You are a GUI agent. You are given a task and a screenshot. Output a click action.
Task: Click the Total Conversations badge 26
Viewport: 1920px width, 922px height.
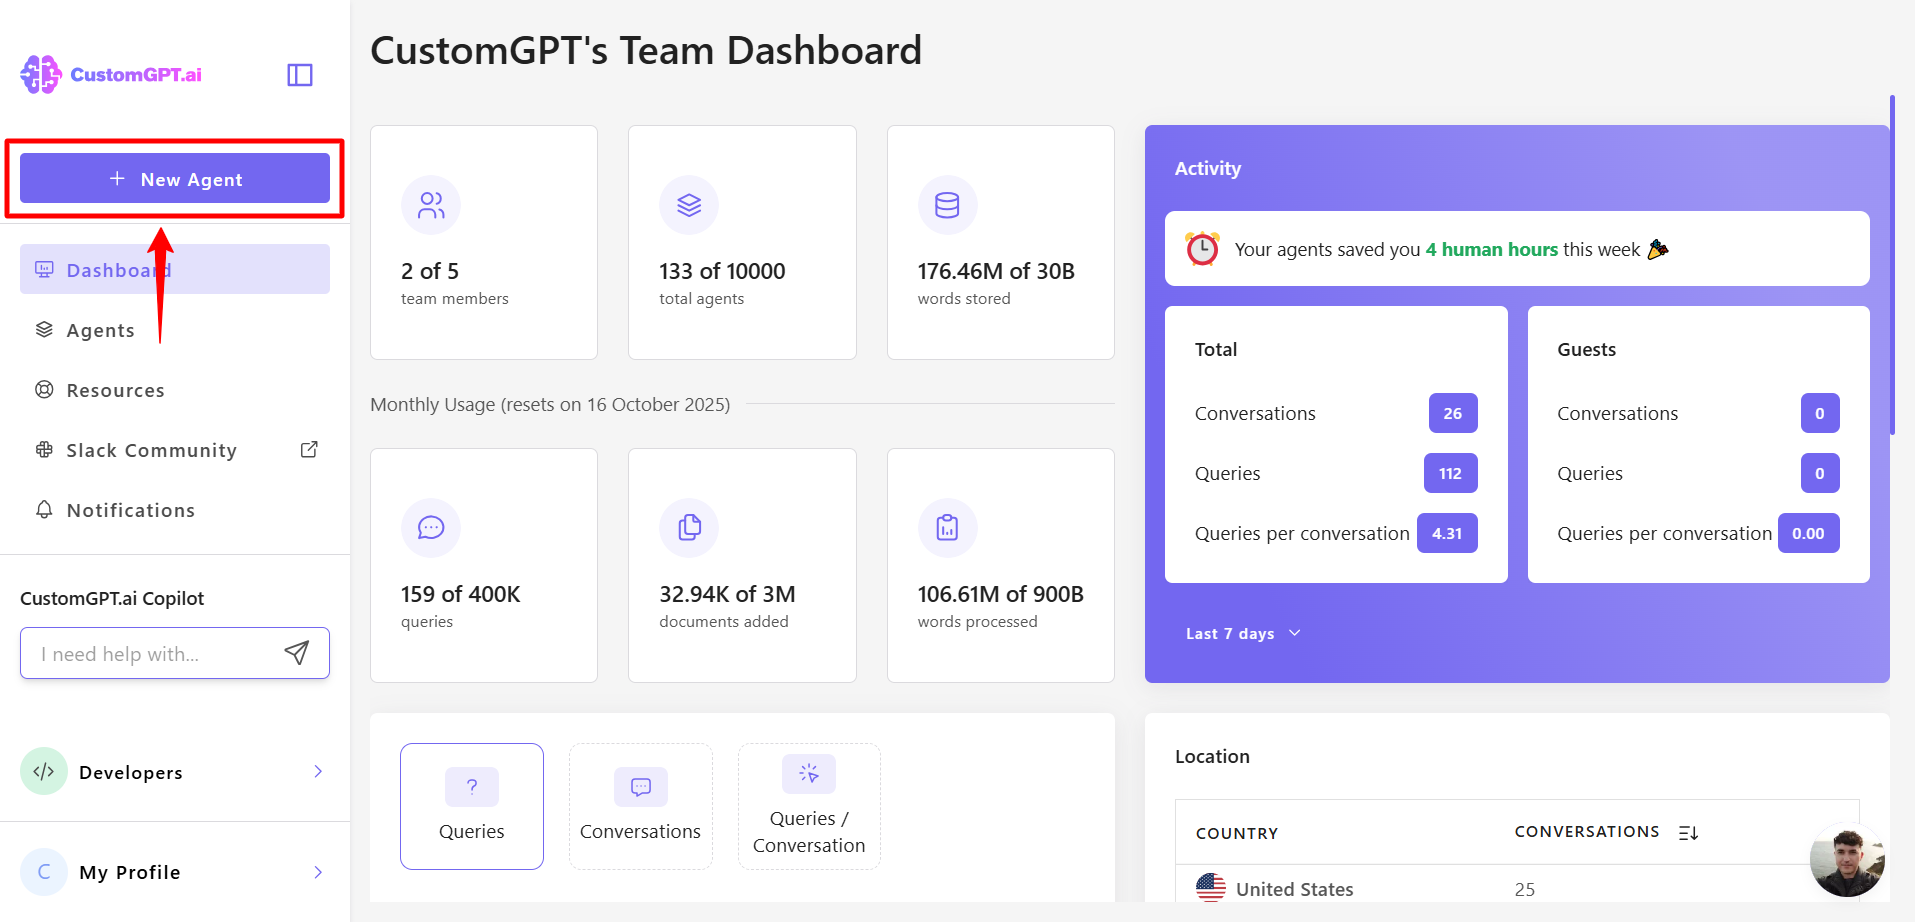pos(1453,413)
